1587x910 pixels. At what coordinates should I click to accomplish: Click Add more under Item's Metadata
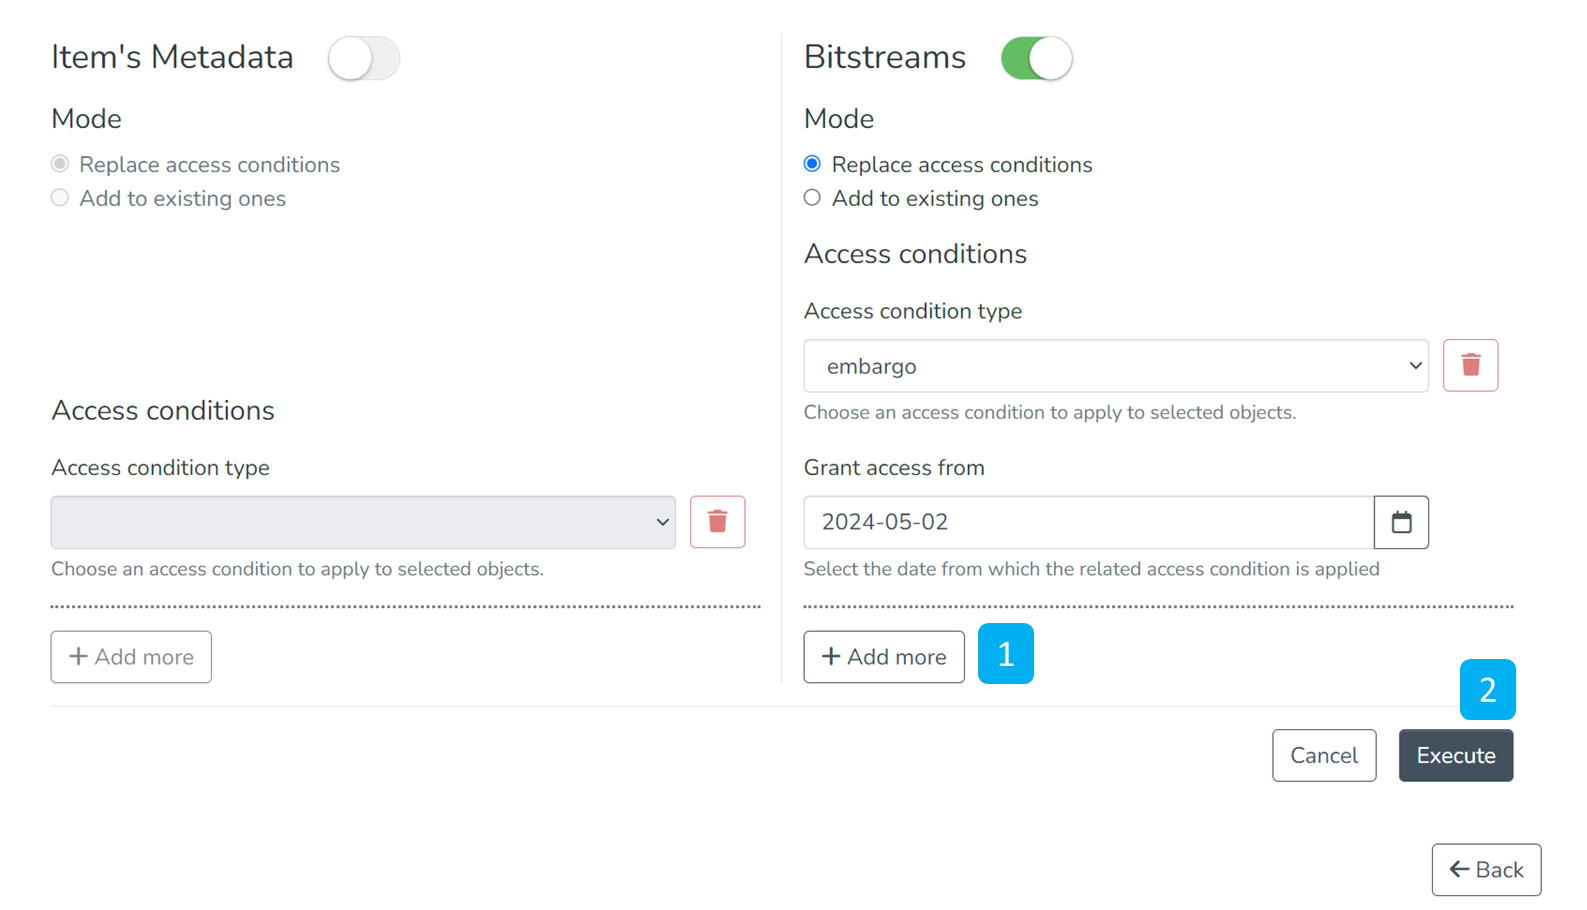(x=131, y=657)
